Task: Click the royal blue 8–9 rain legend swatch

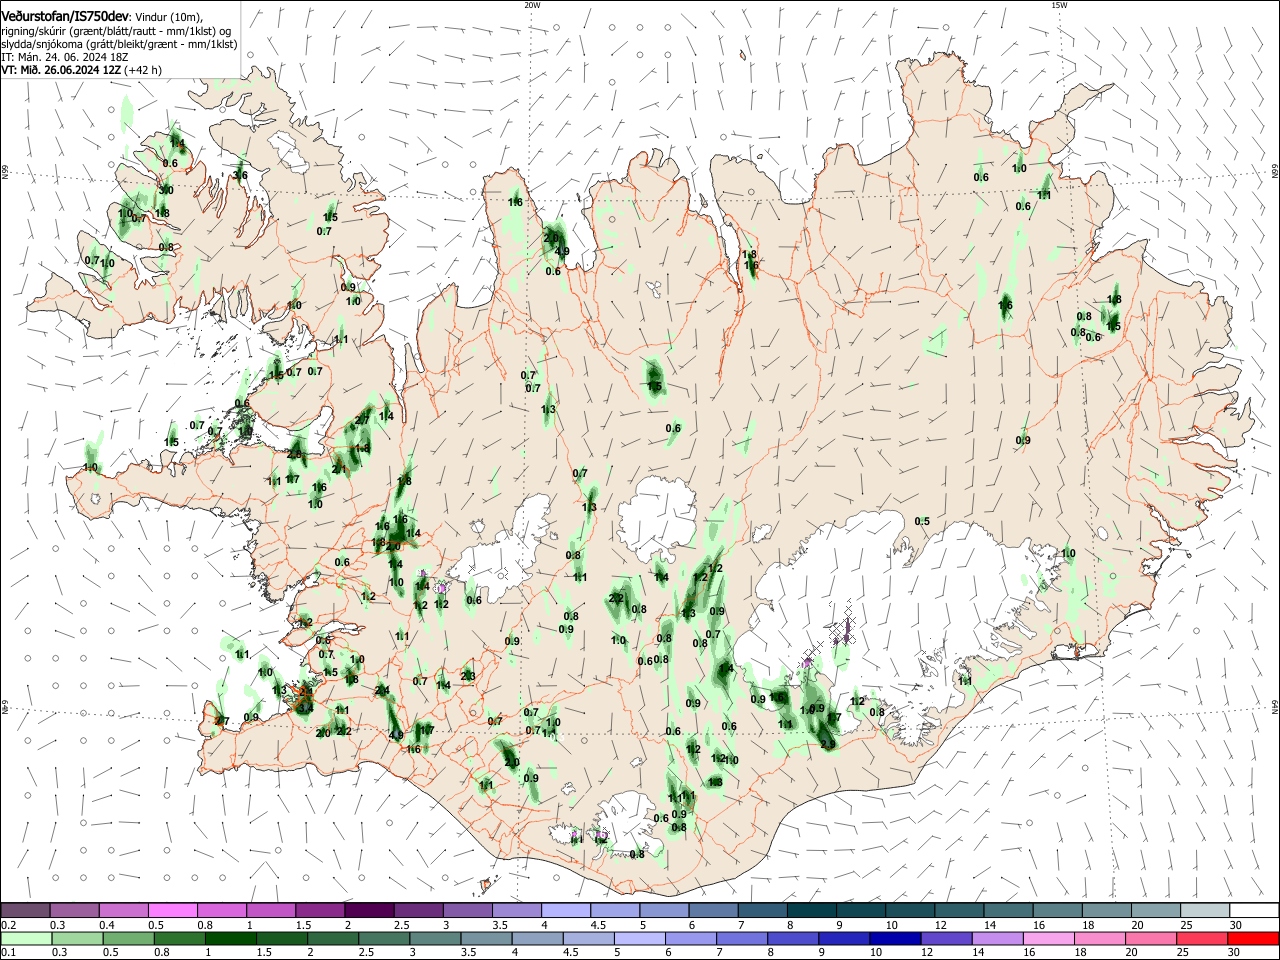Action: click(x=792, y=939)
